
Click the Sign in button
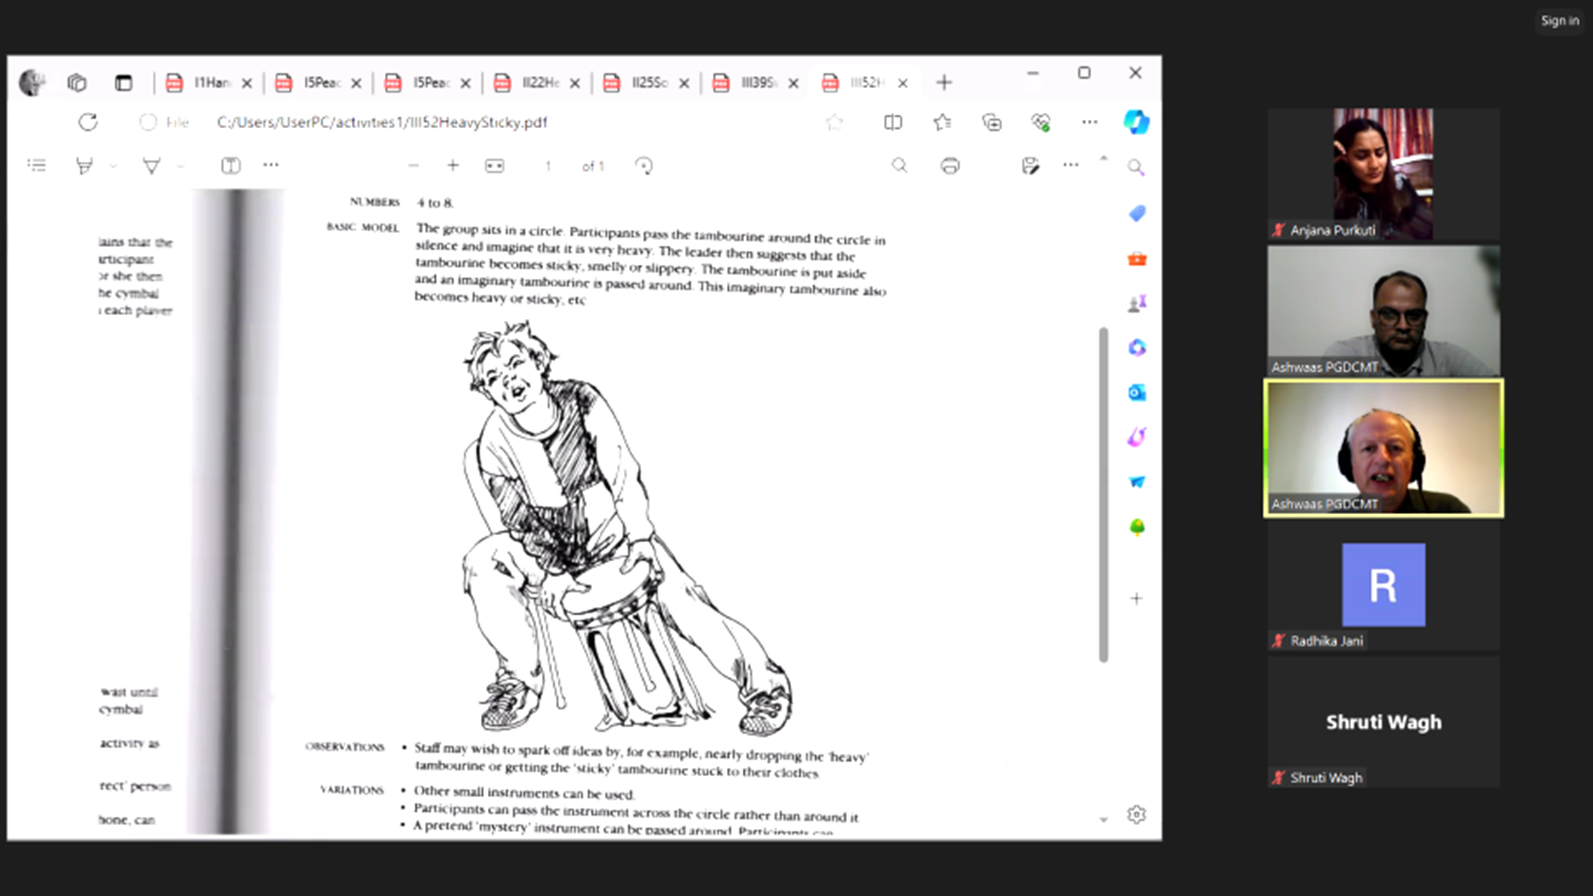tap(1559, 21)
